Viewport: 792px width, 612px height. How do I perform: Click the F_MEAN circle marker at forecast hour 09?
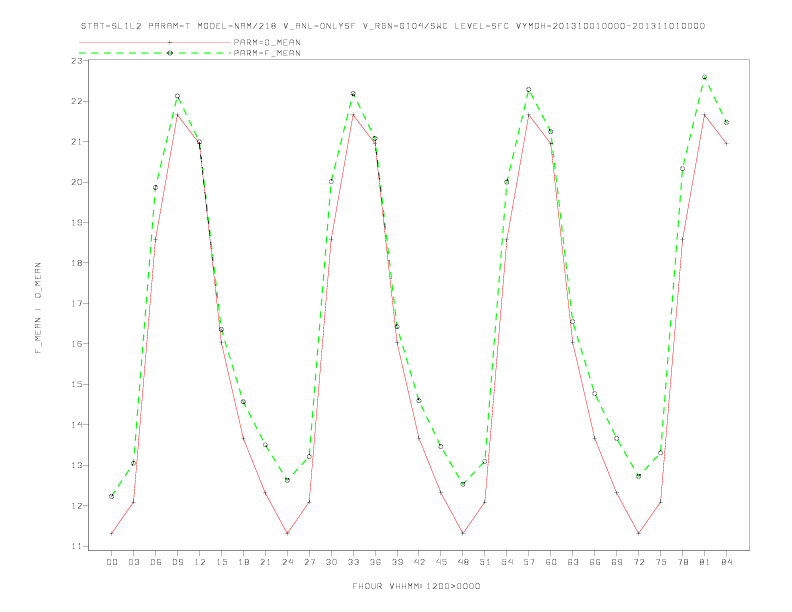pyautogui.click(x=177, y=96)
